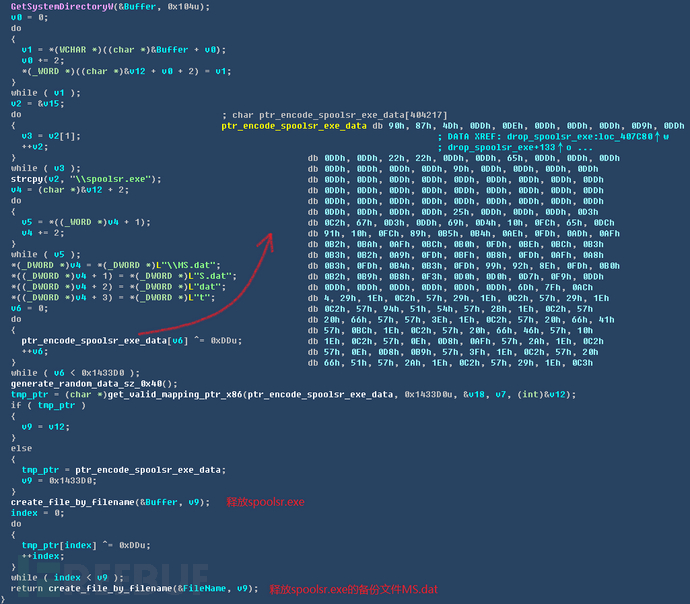The image size is (690, 604).
Task: Select the db row starting 0B2h, 0BAh, 0AFh
Action: coord(456,245)
